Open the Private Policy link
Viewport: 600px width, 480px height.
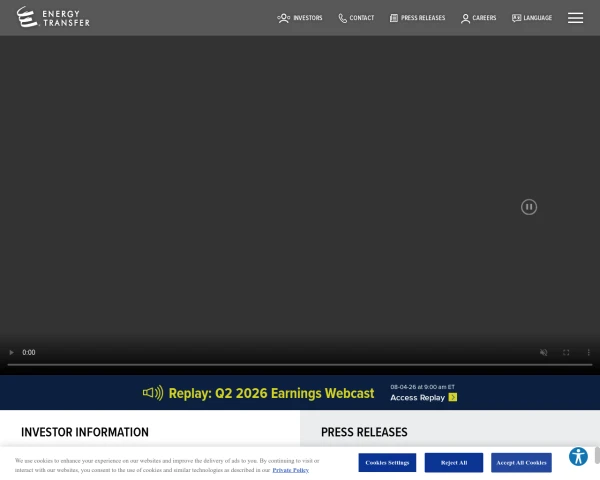(x=290, y=470)
